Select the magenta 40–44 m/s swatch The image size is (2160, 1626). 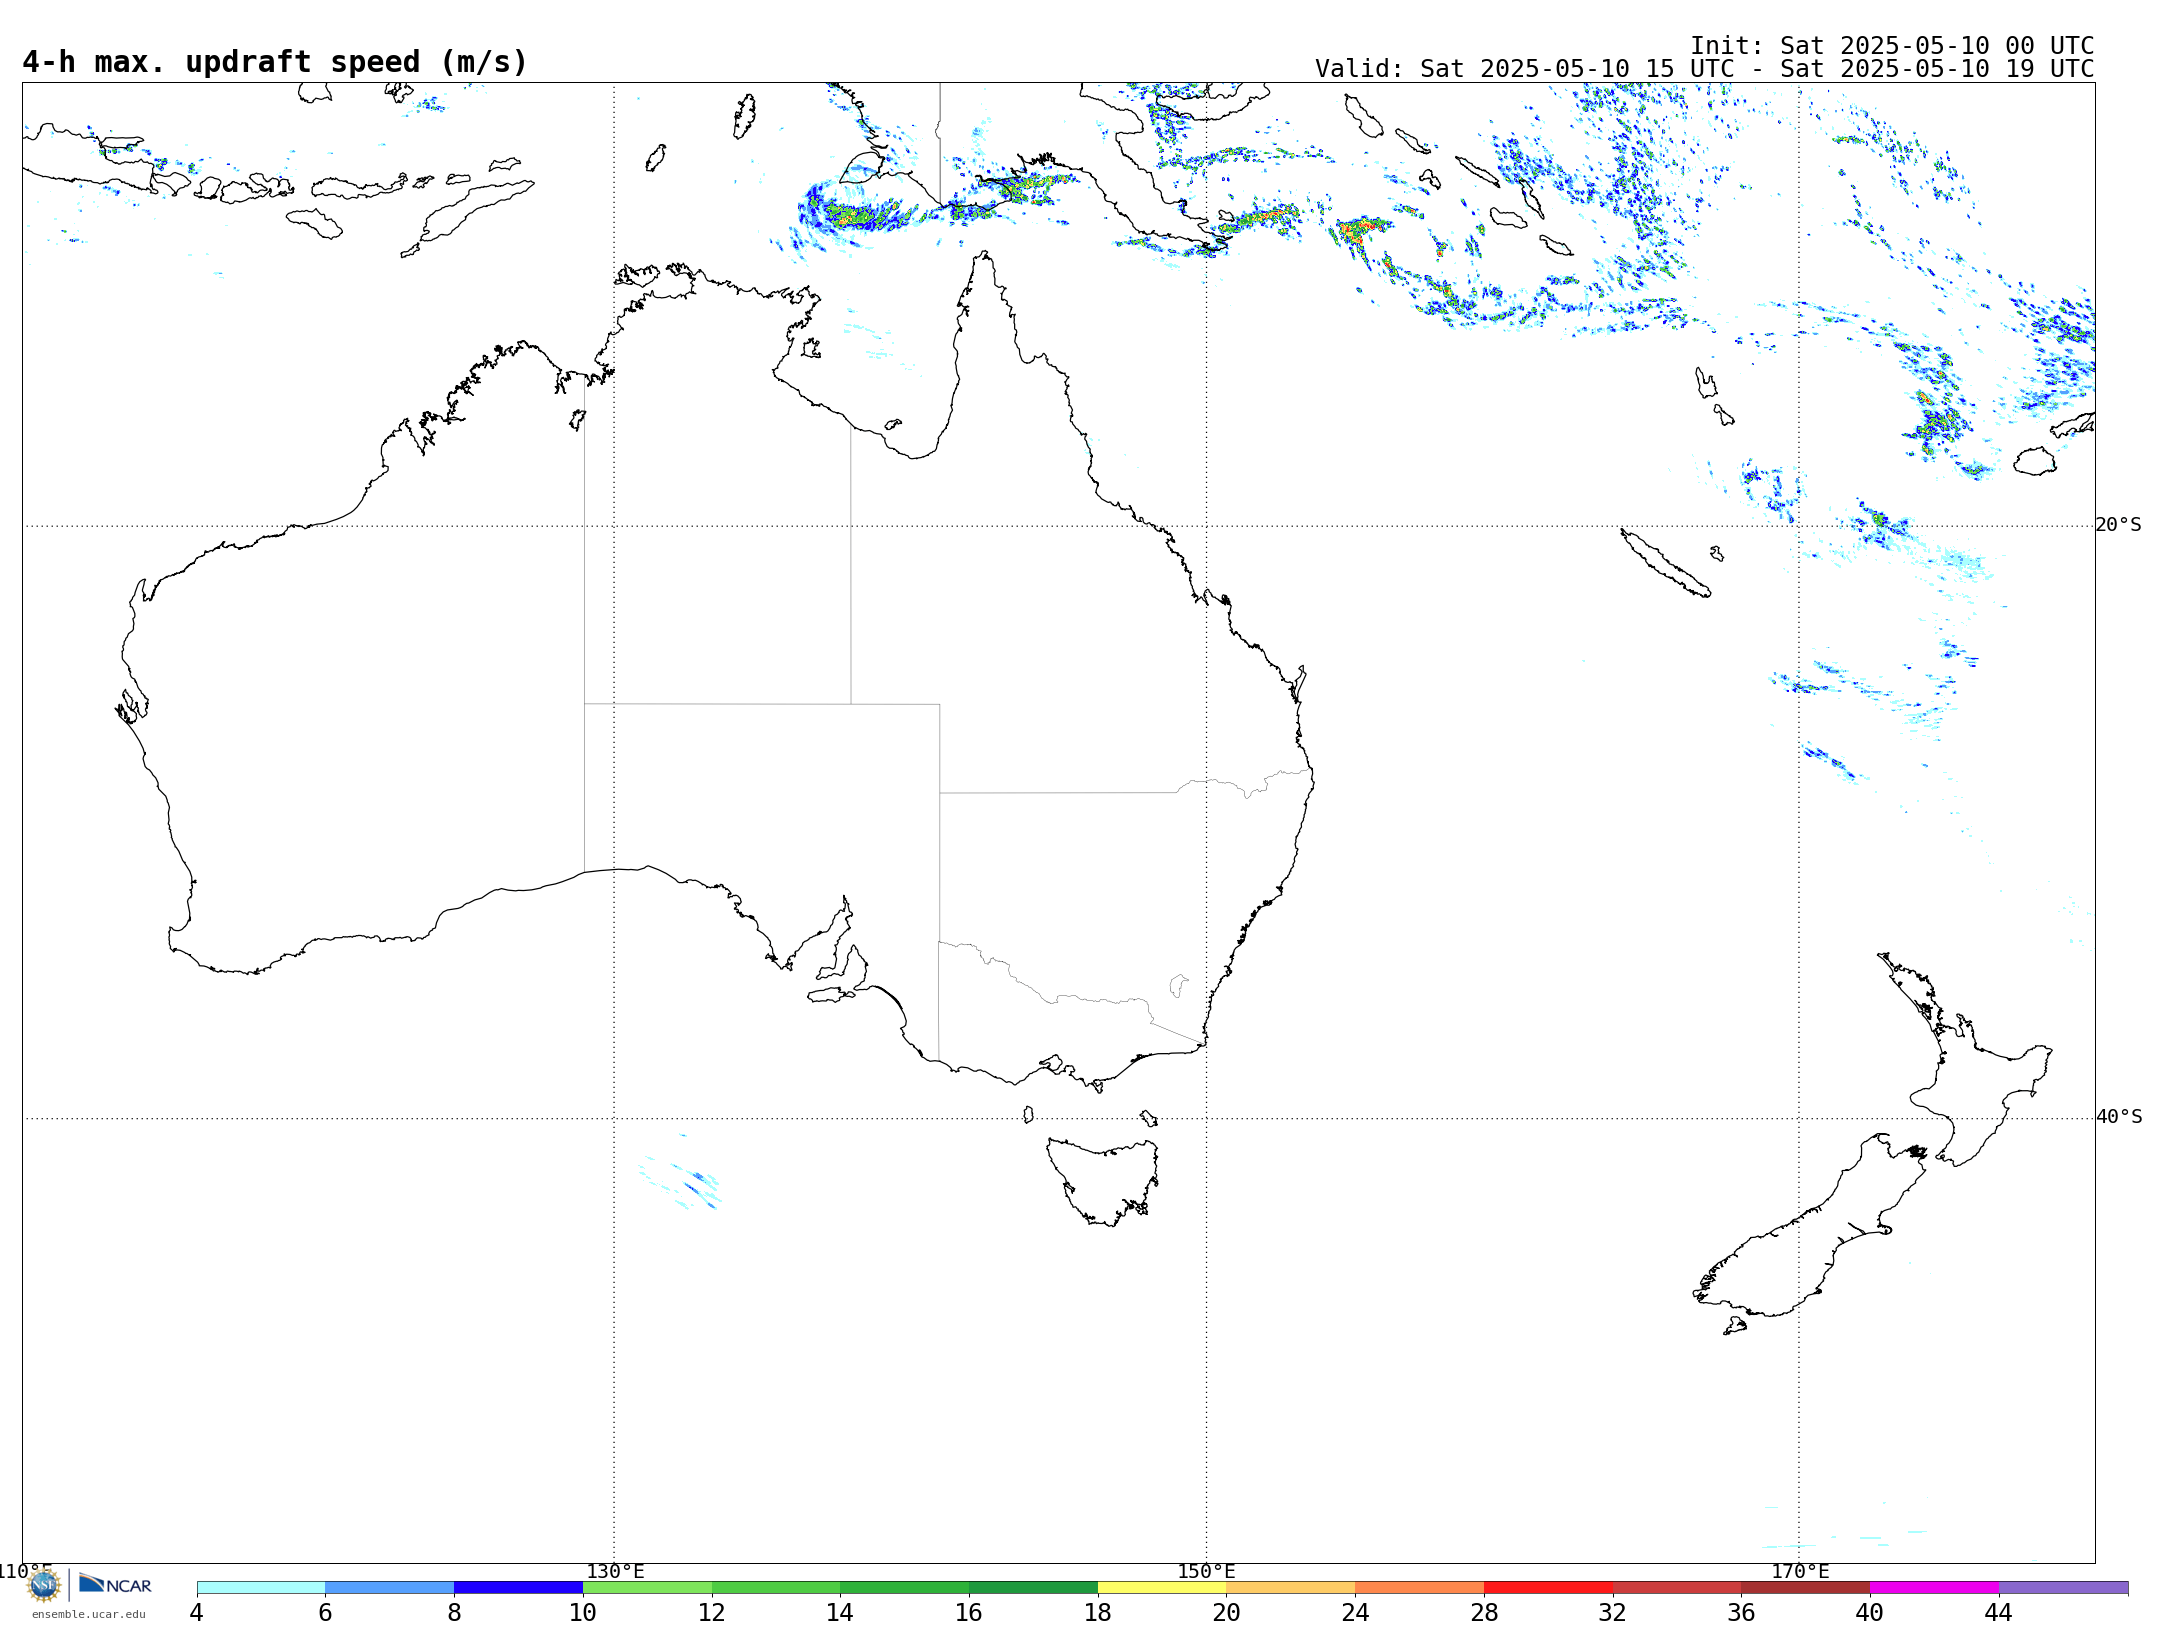coord(1934,1588)
